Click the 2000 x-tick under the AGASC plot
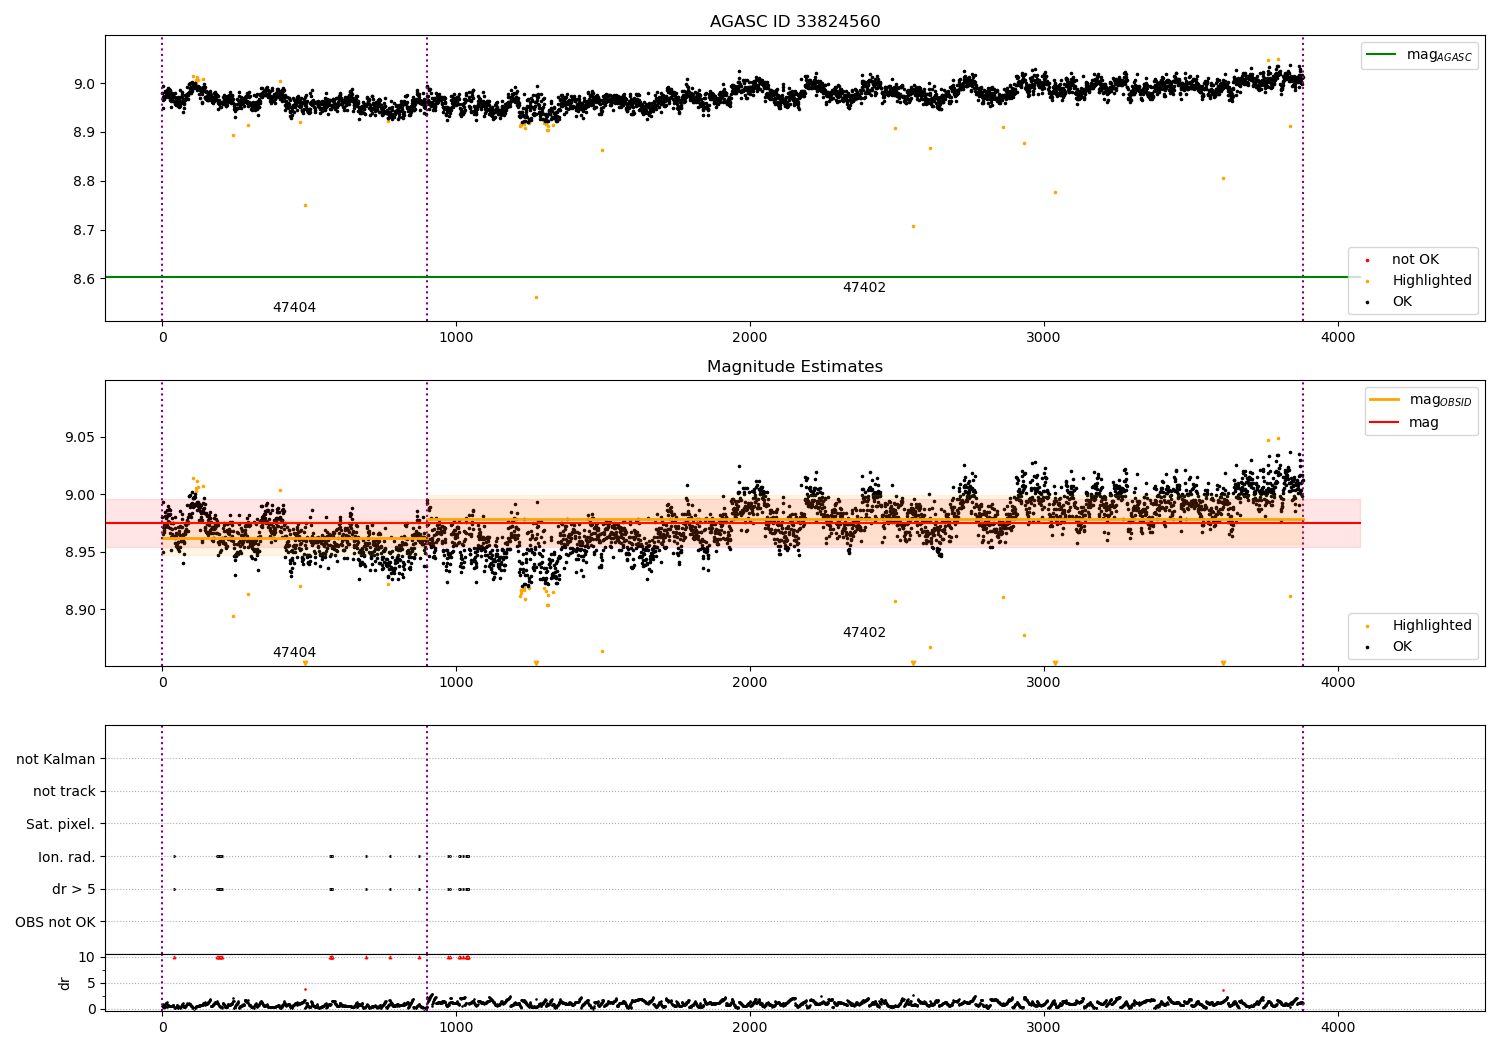The width and height of the screenshot is (1500, 1050). click(750, 338)
